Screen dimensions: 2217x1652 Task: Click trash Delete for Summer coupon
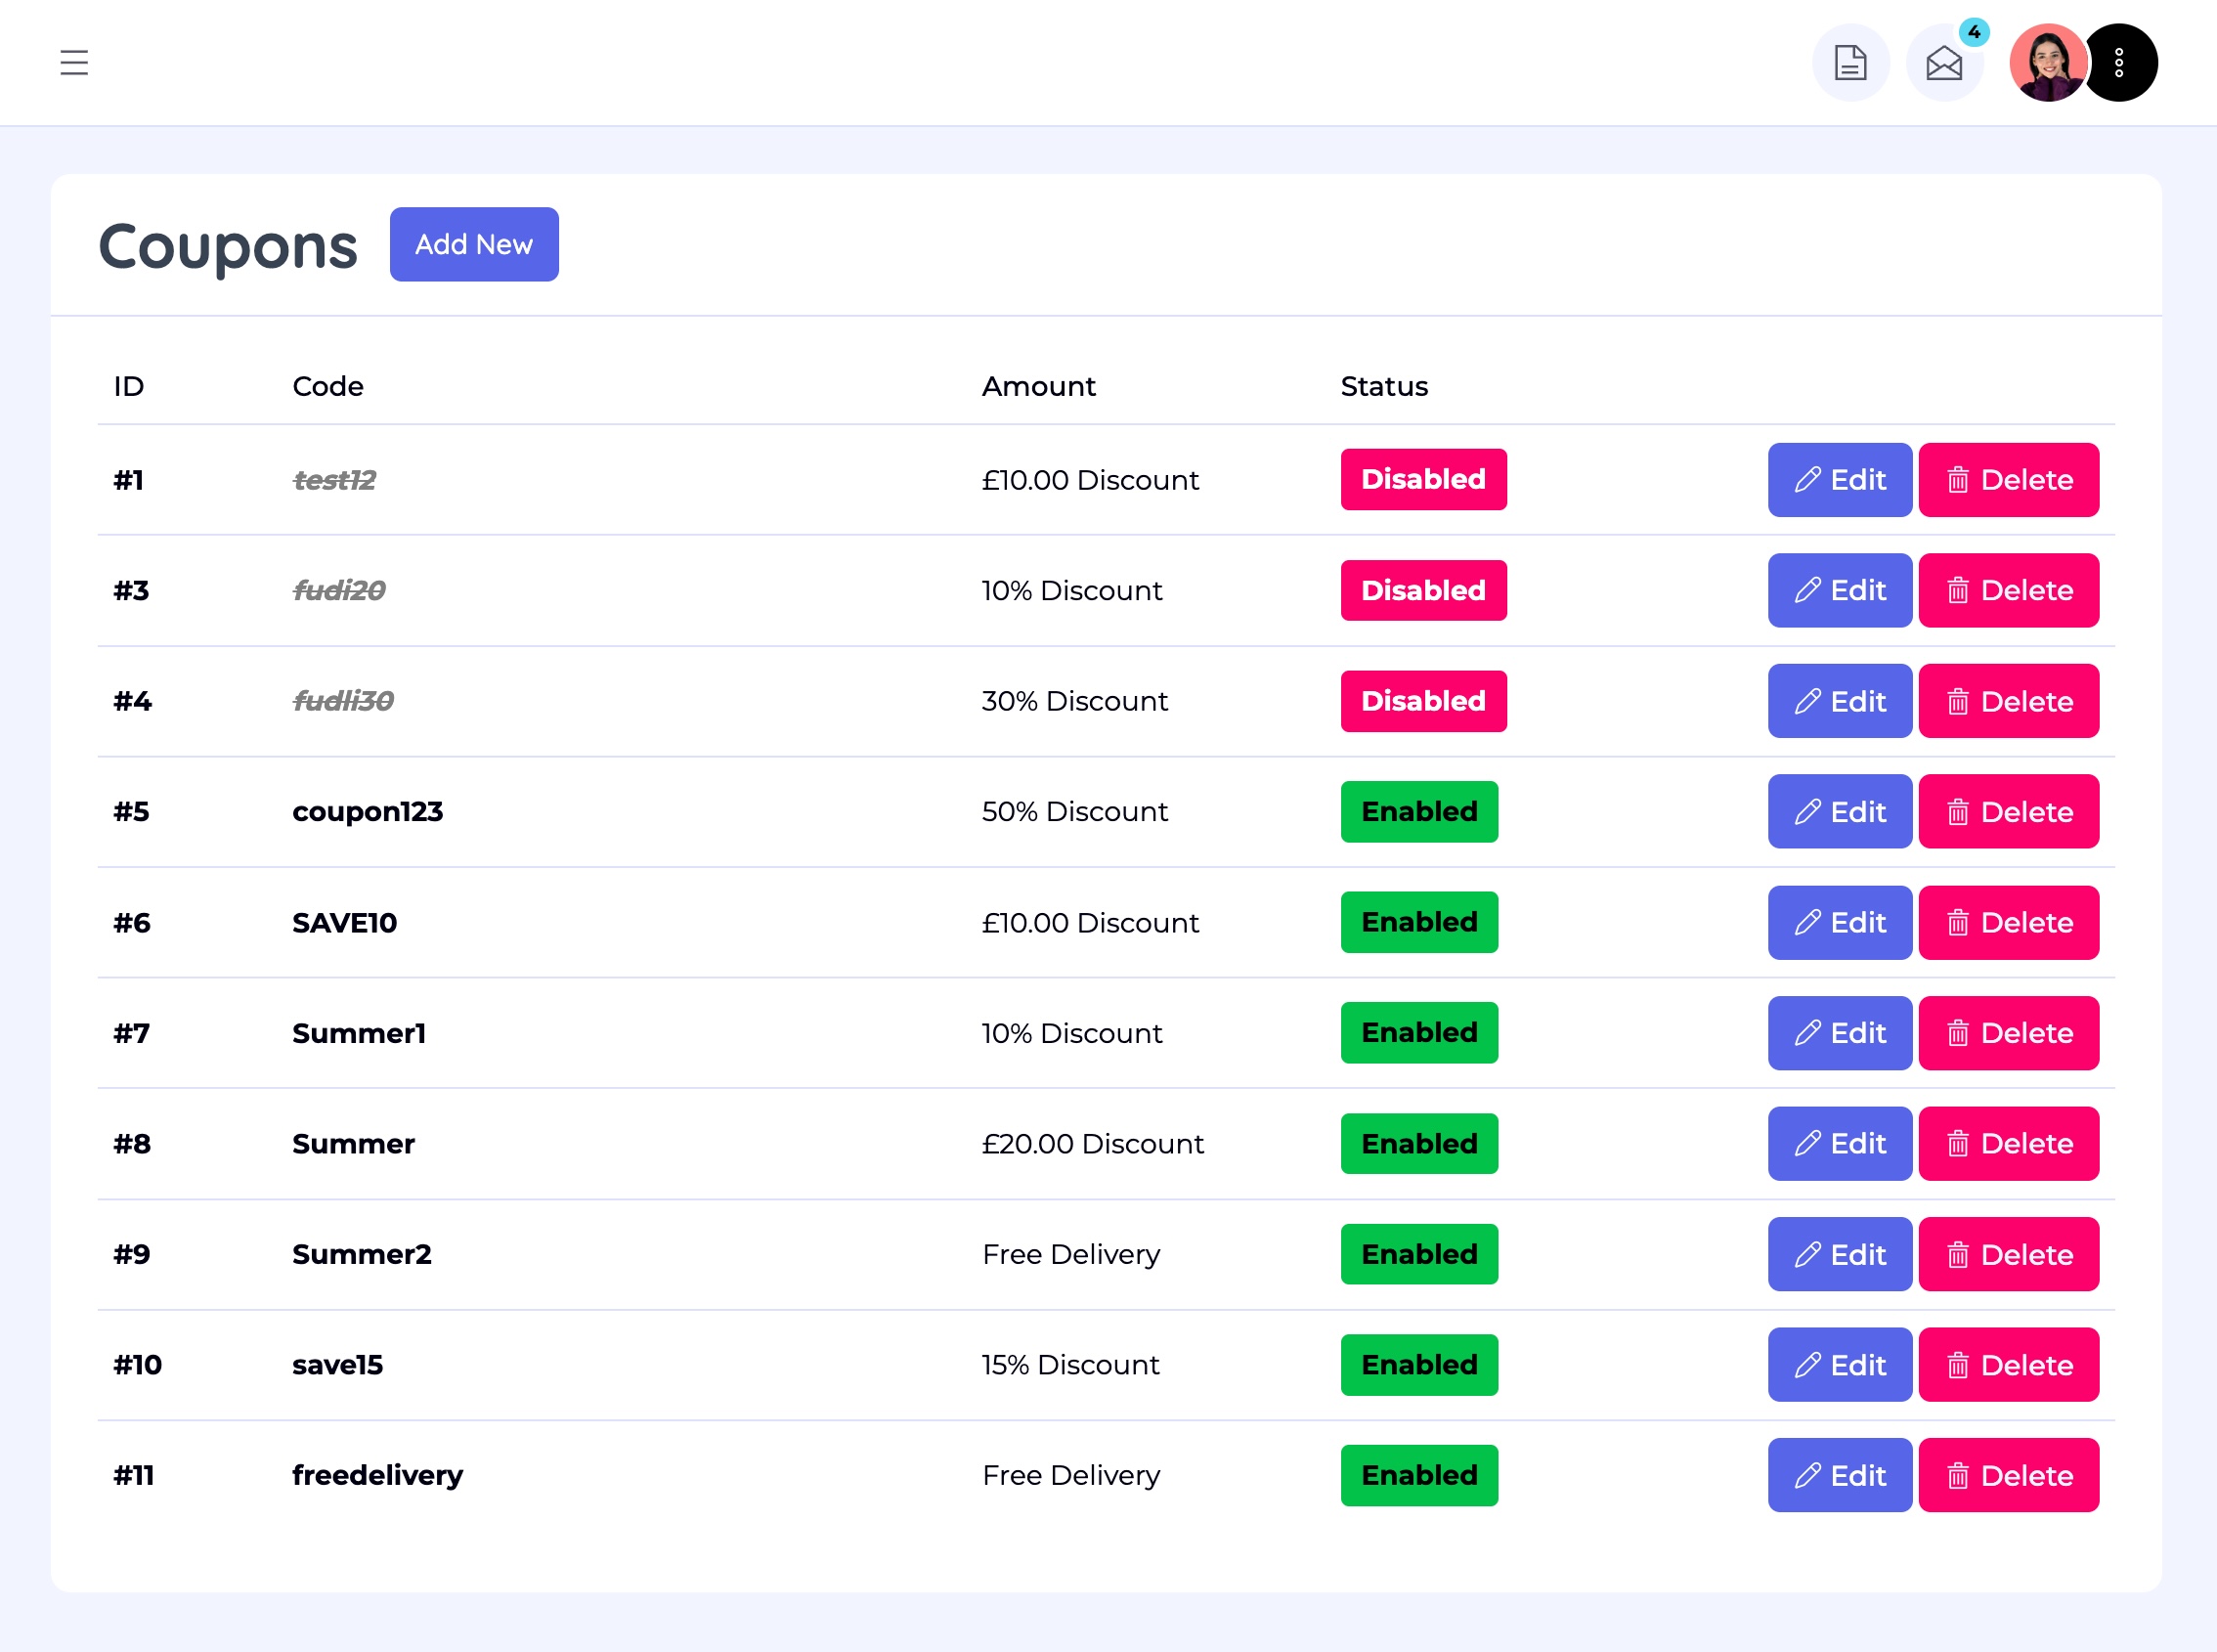coord(2007,1143)
